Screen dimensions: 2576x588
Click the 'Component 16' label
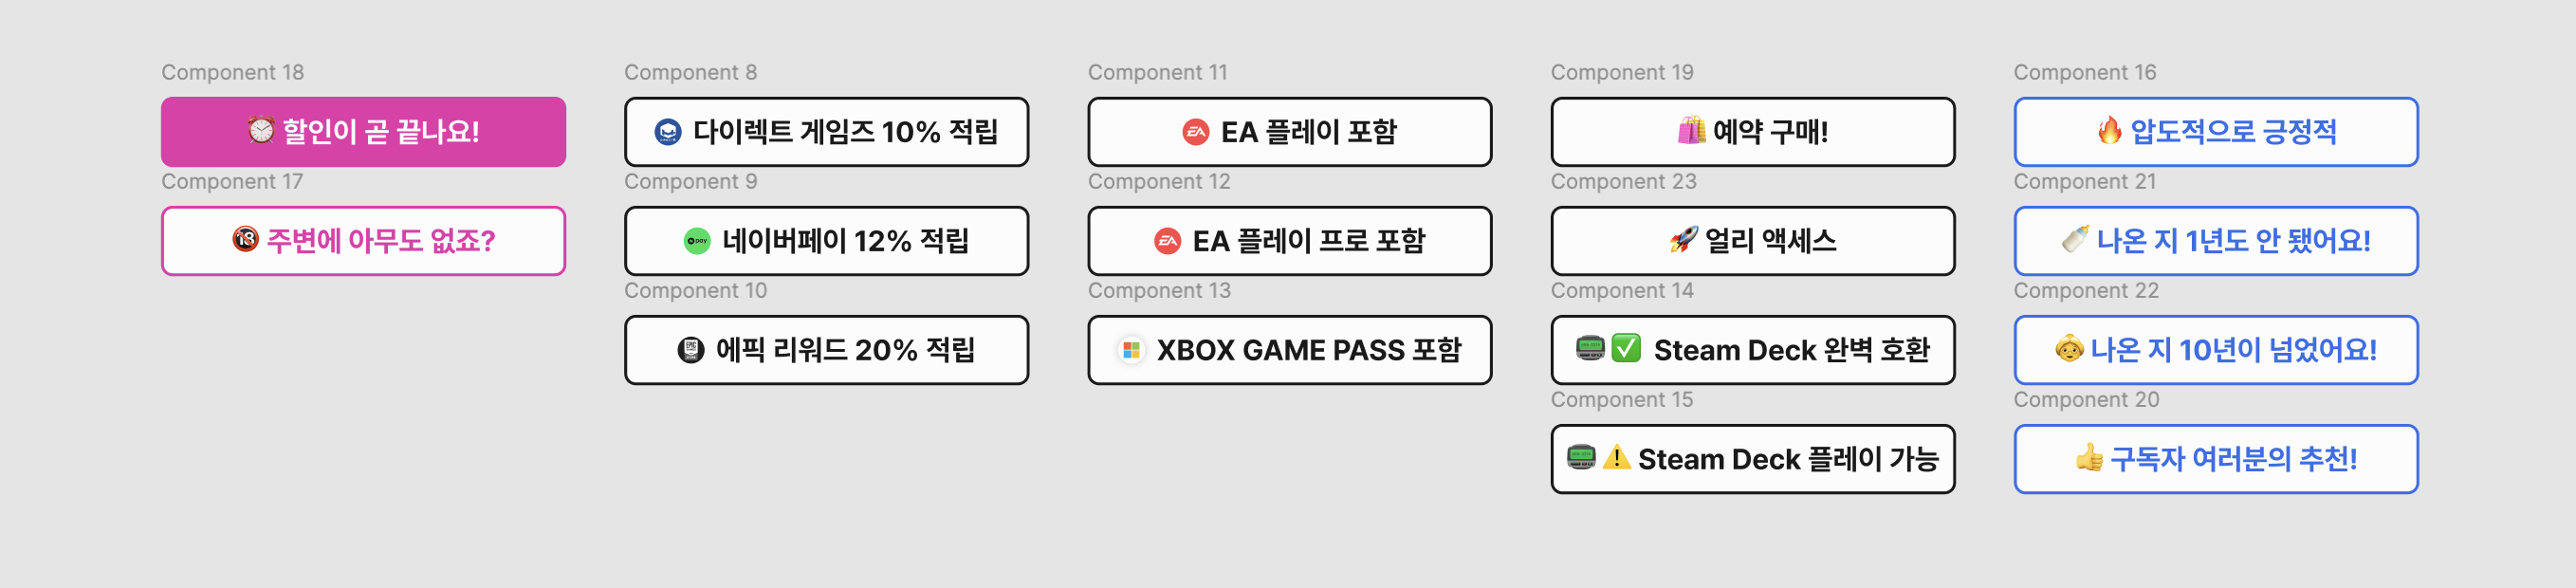pyautogui.click(x=2085, y=72)
